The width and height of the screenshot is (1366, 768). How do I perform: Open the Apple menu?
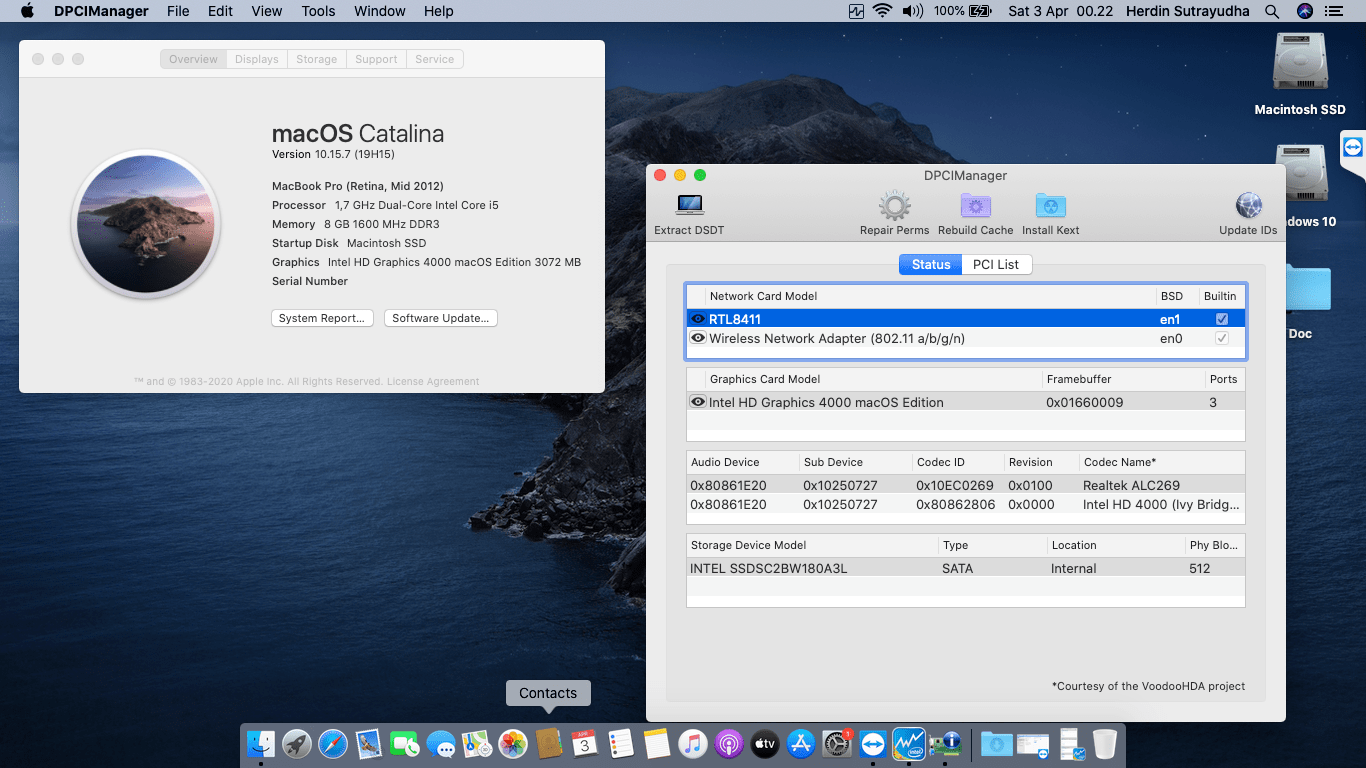(x=27, y=11)
